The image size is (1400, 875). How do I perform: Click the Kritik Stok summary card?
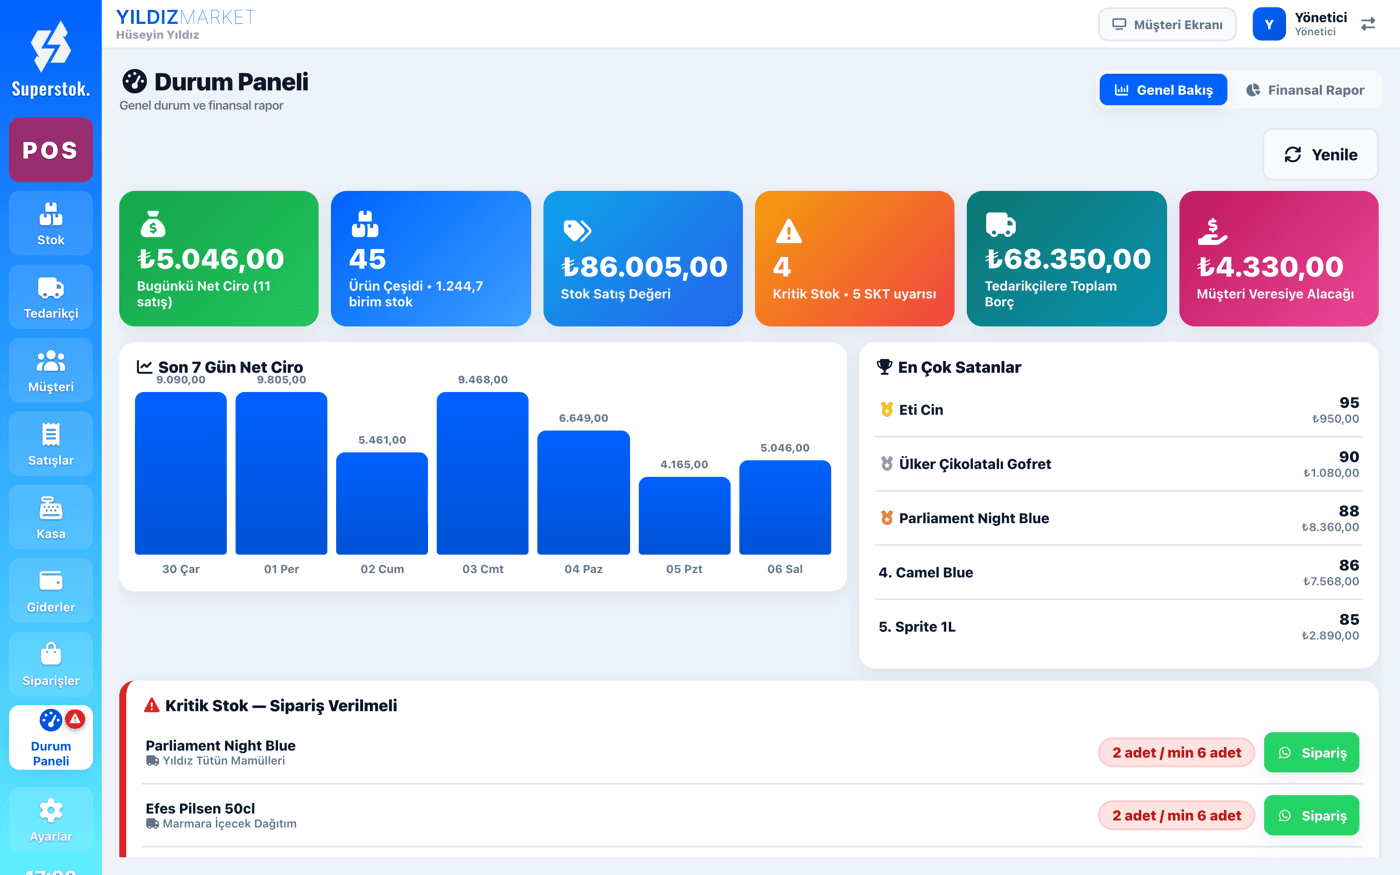click(x=855, y=259)
